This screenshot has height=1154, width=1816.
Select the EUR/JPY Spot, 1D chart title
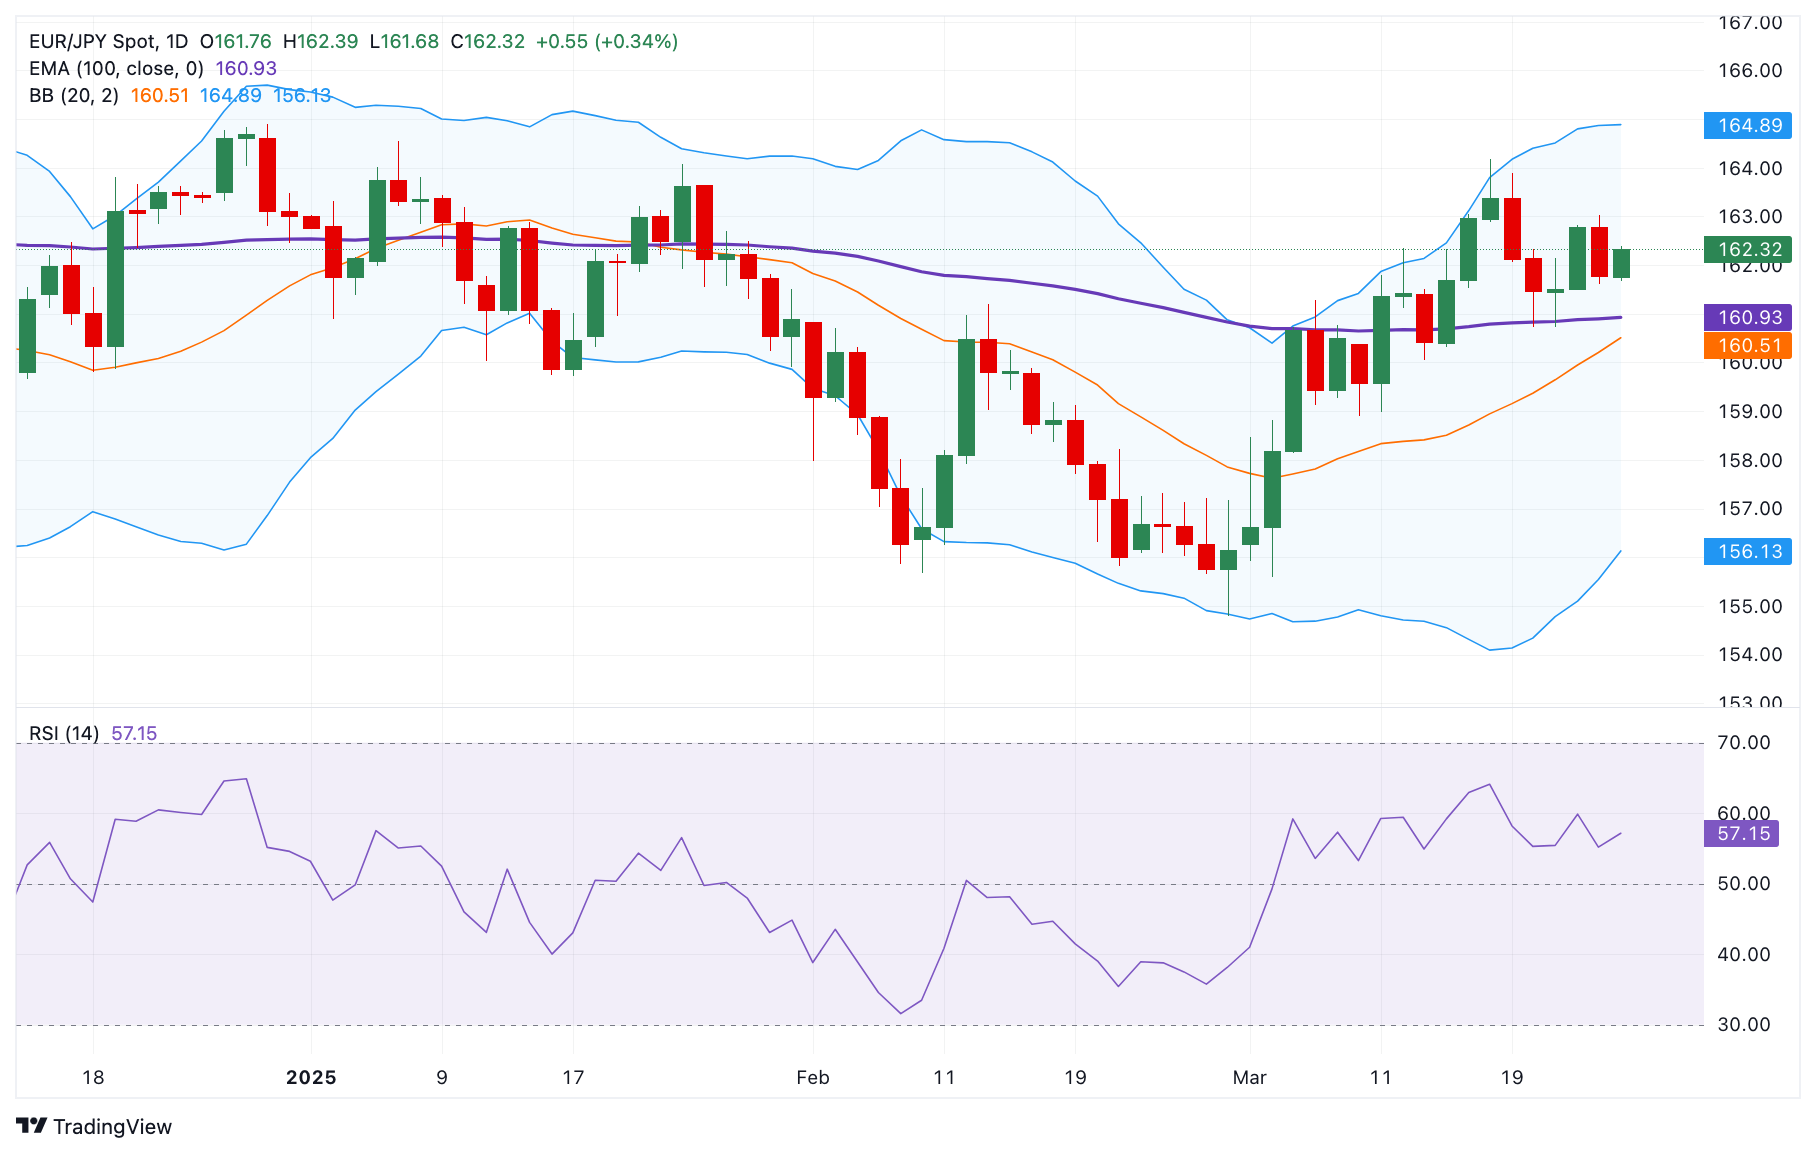pos(108,42)
